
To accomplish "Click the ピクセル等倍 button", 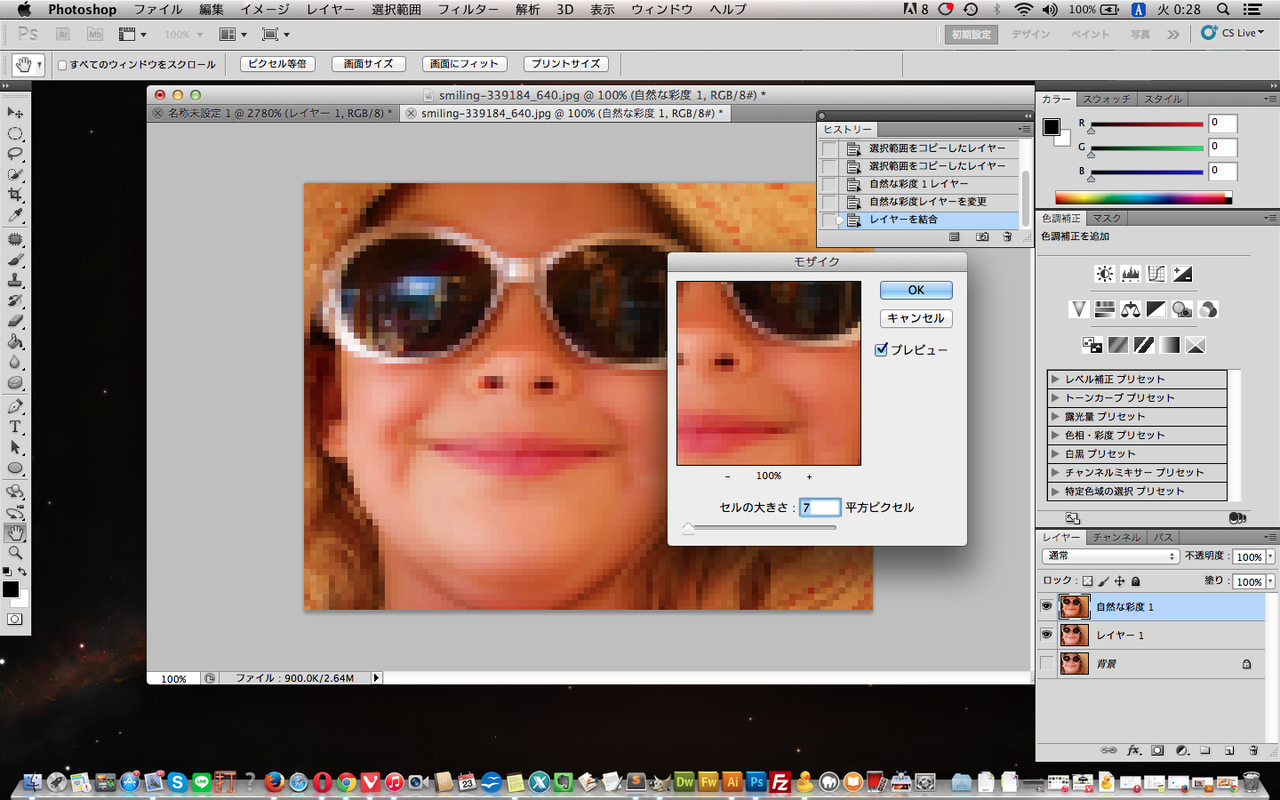I will [x=279, y=64].
